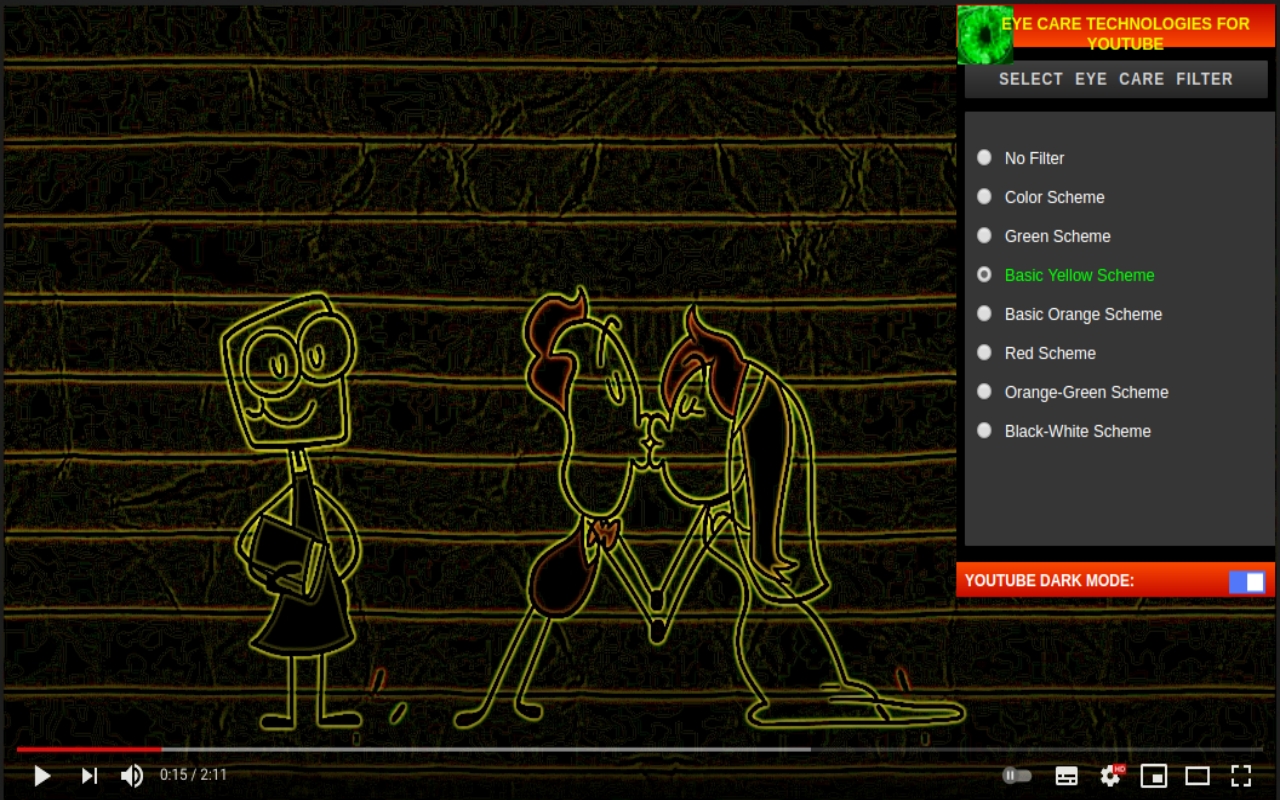1280x800 pixels.
Task: Choose the Orange-Green Scheme option
Action: pyautogui.click(x=985, y=392)
